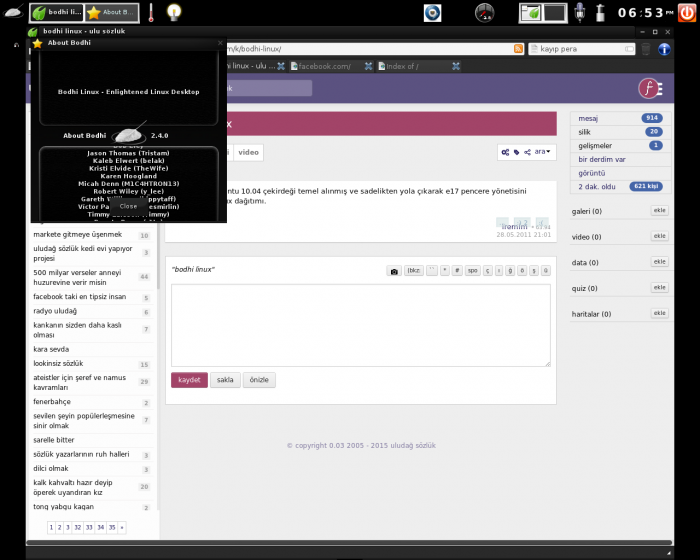Click the microphone icon in the system tray
Viewport: 700px width, 560px height.
pos(579,13)
